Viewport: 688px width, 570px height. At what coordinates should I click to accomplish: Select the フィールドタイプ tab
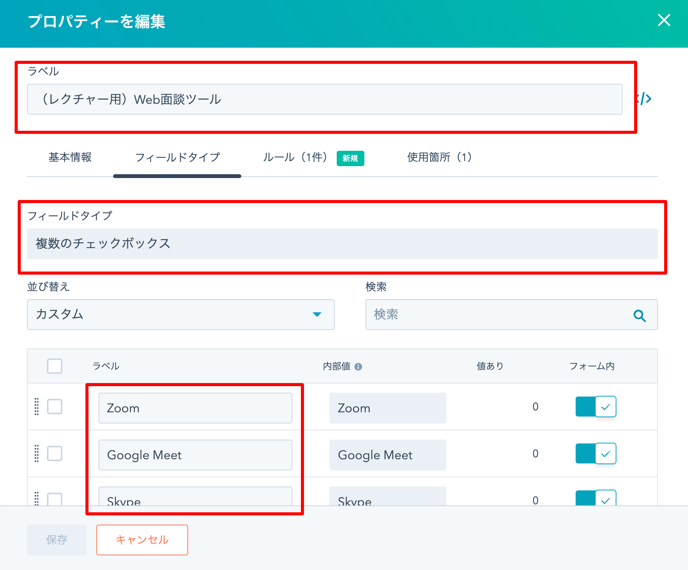click(177, 157)
